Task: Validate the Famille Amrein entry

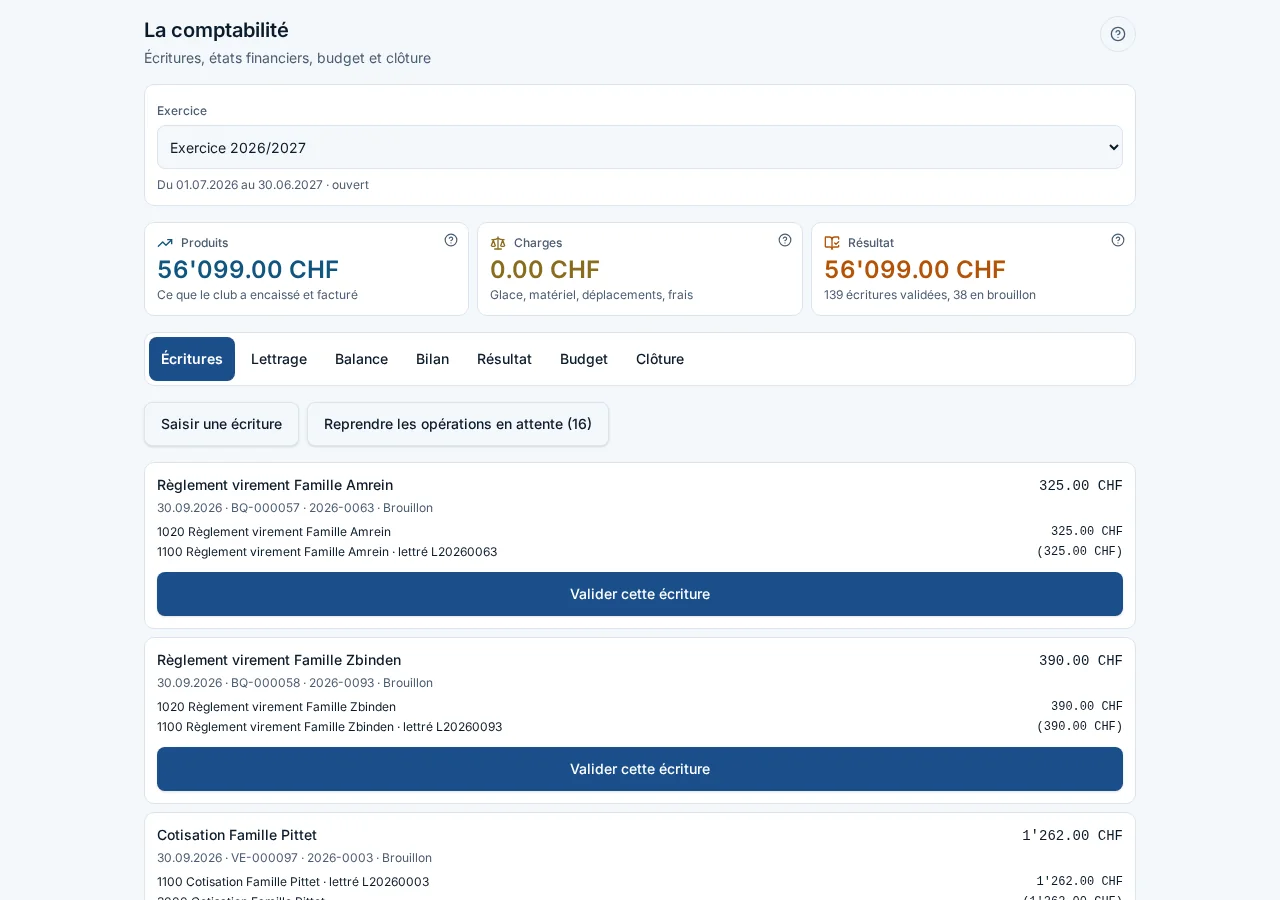Action: pos(640,594)
